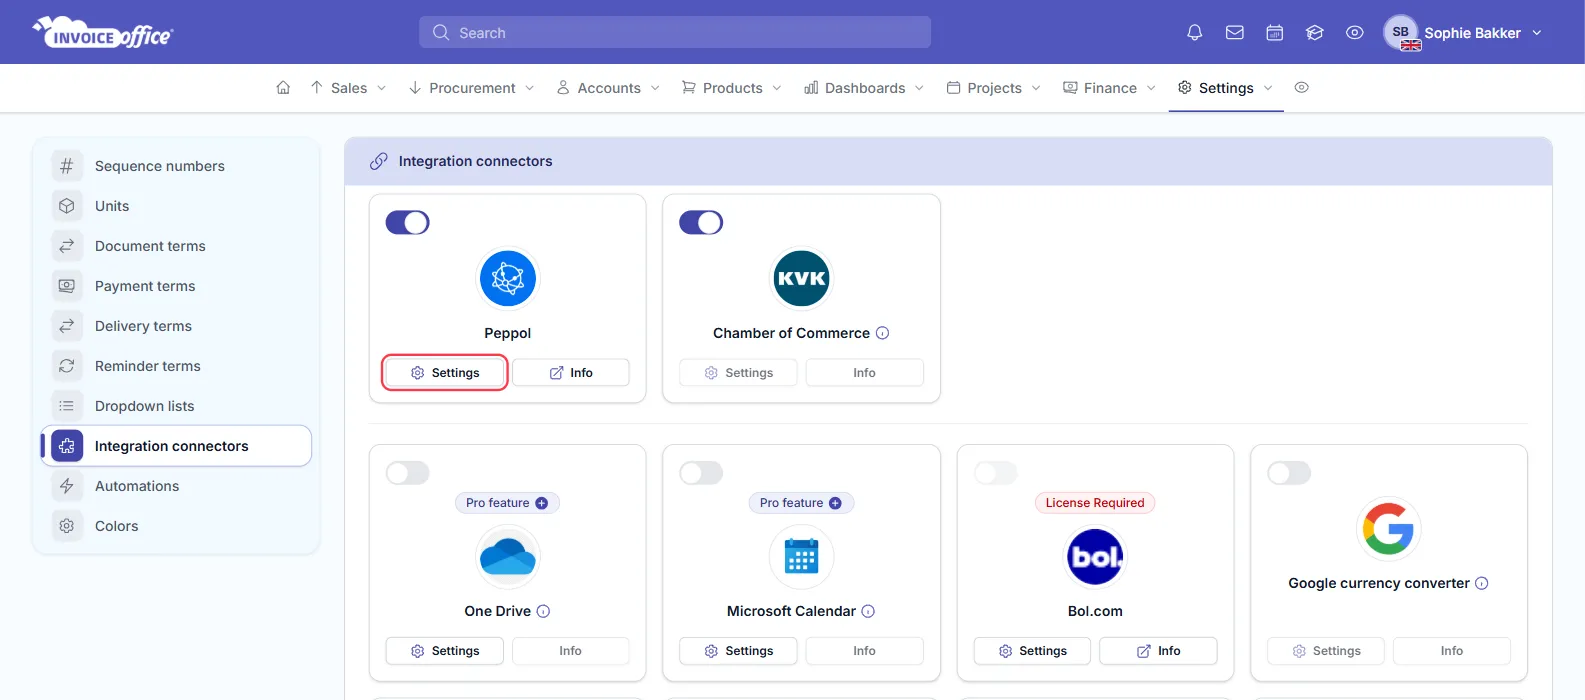The image size is (1585, 700).
Task: Expand the Sales menu
Action: tap(348, 88)
